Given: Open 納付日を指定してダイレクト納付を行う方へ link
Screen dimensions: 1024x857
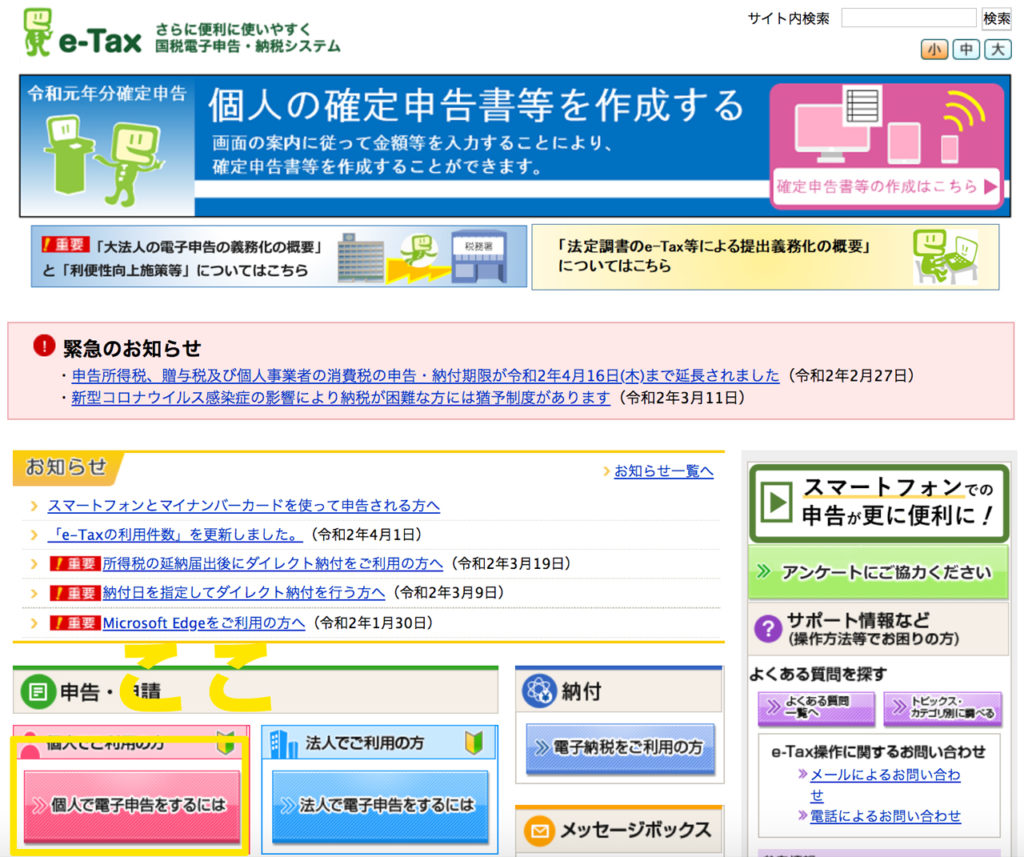Looking at the screenshot, I should (244, 592).
